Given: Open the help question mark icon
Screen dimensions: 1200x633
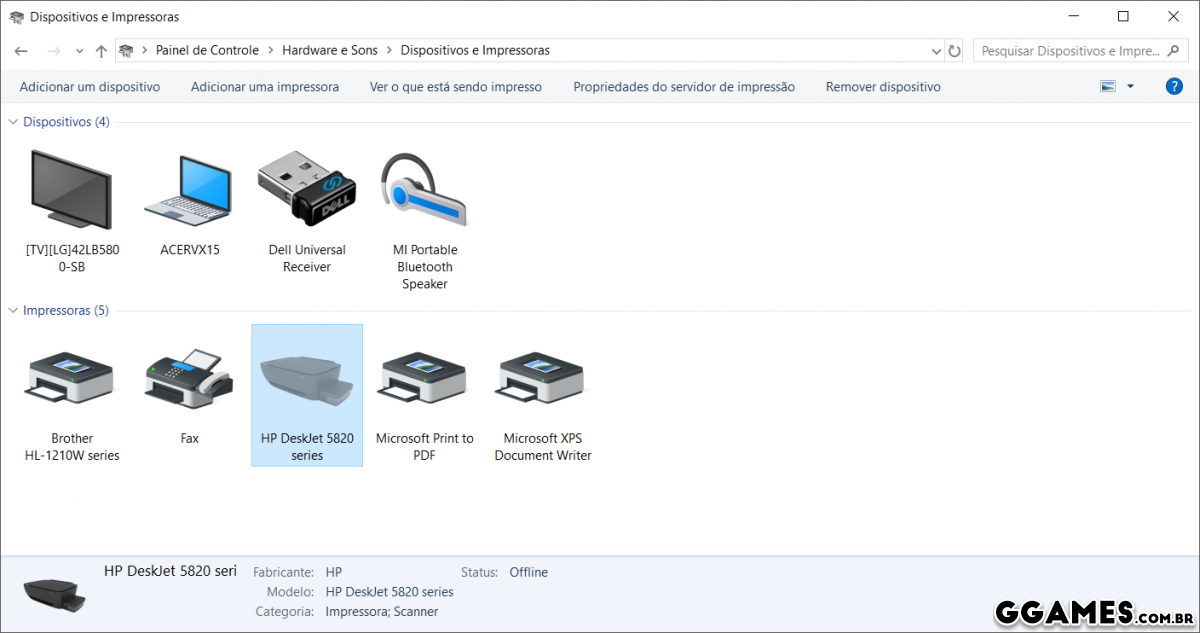Looking at the screenshot, I should coord(1174,87).
